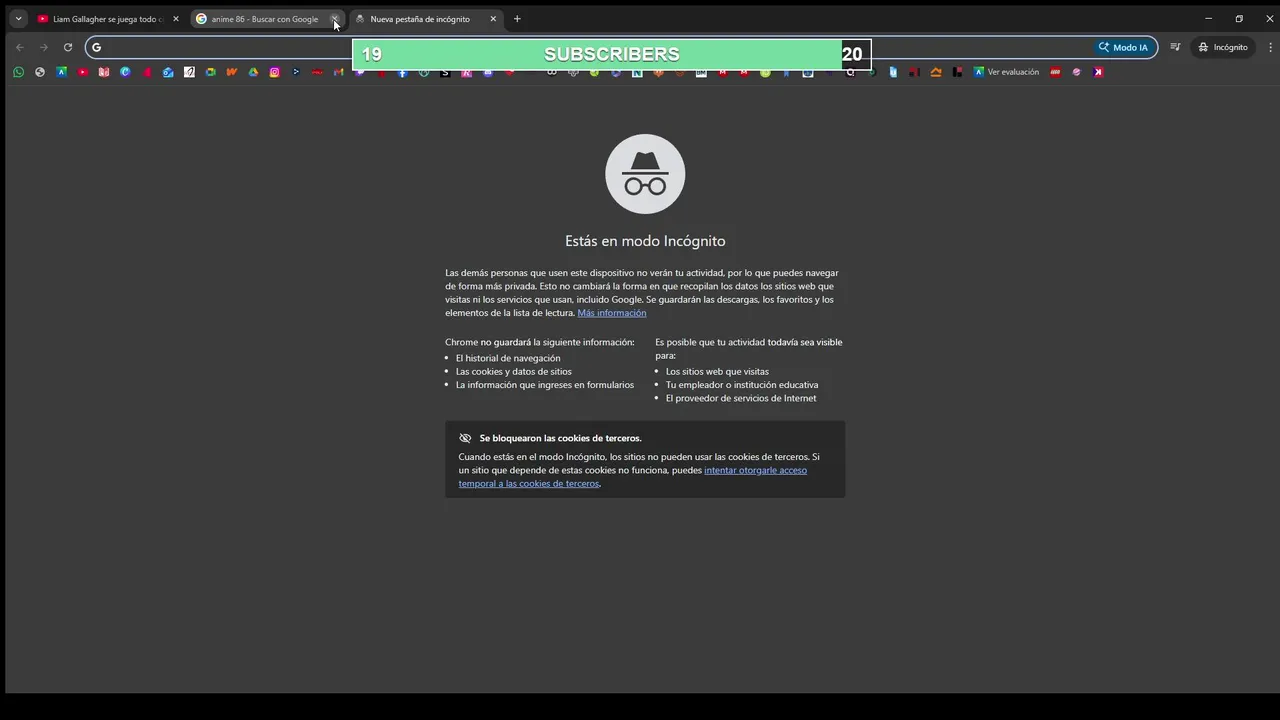Open the Wattpad bookmark icon
The height and width of the screenshot is (720, 1280).
click(x=232, y=72)
